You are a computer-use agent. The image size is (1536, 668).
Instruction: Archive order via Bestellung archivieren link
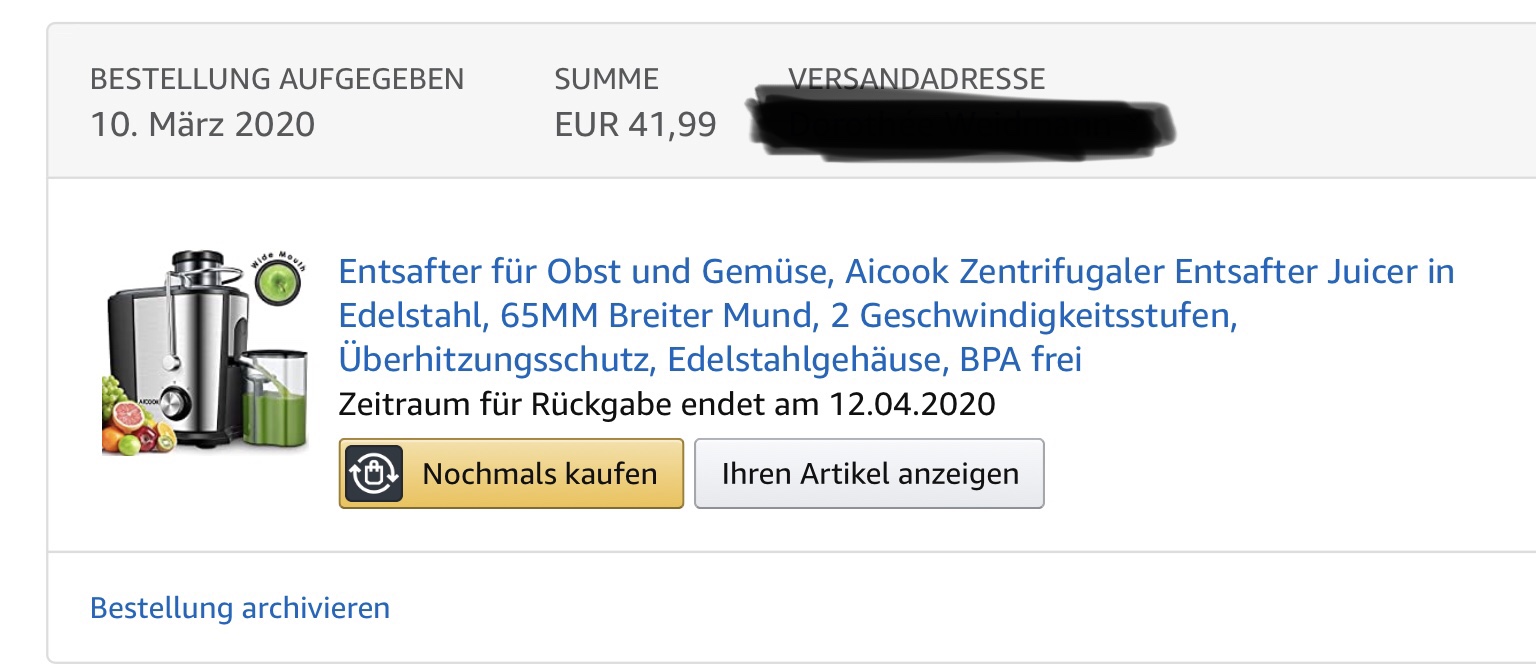click(x=240, y=607)
